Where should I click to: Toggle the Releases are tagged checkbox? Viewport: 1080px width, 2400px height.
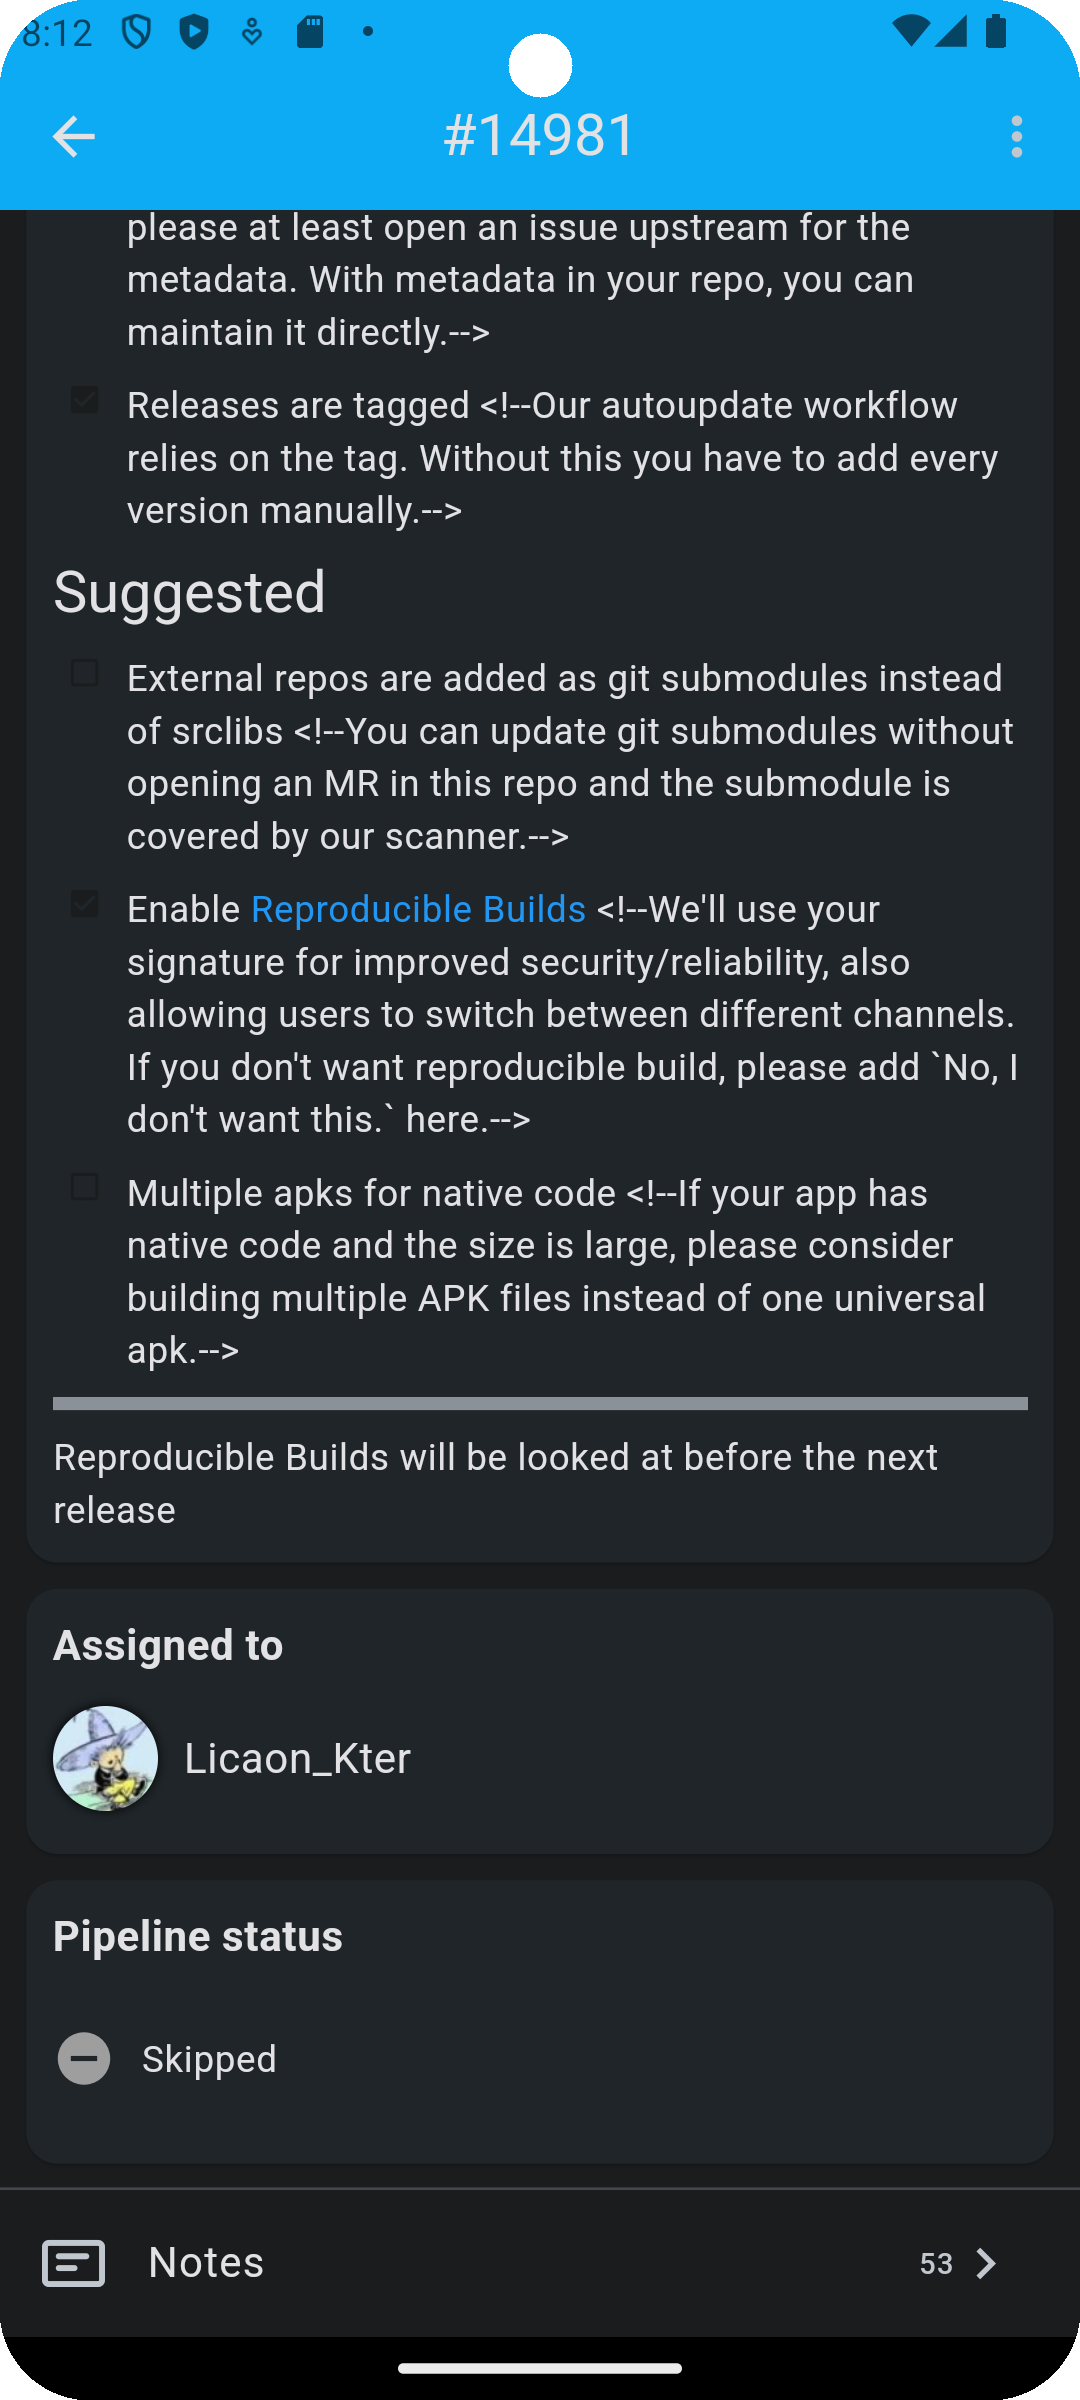point(85,400)
